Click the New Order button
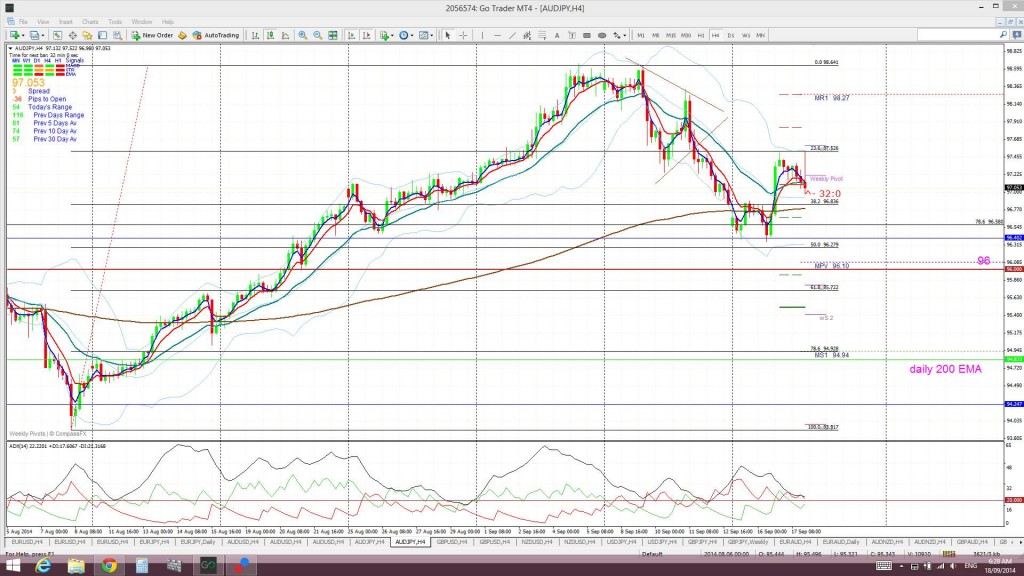The image size is (1024, 576). [152, 35]
